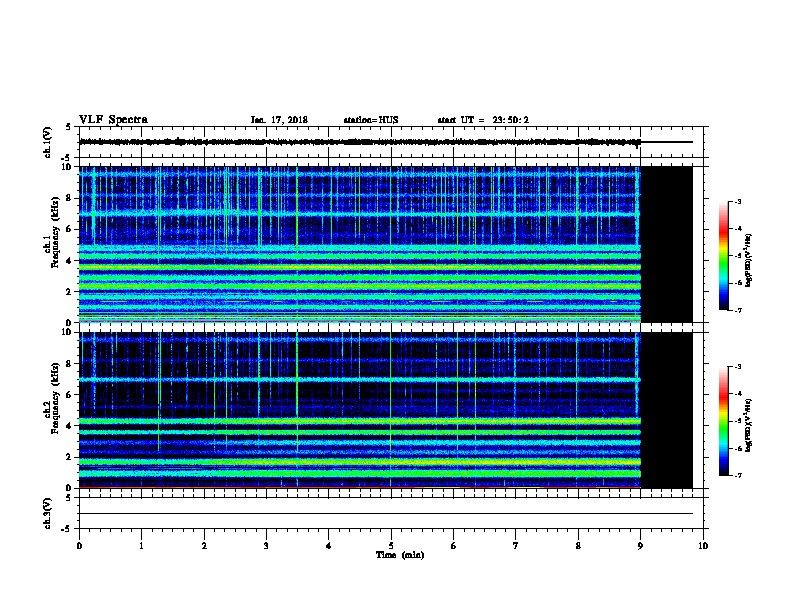Image resolution: width=792 pixels, height=612 pixels.
Task: Click the ch.2 color scale bar
Action: pyautogui.click(x=723, y=421)
